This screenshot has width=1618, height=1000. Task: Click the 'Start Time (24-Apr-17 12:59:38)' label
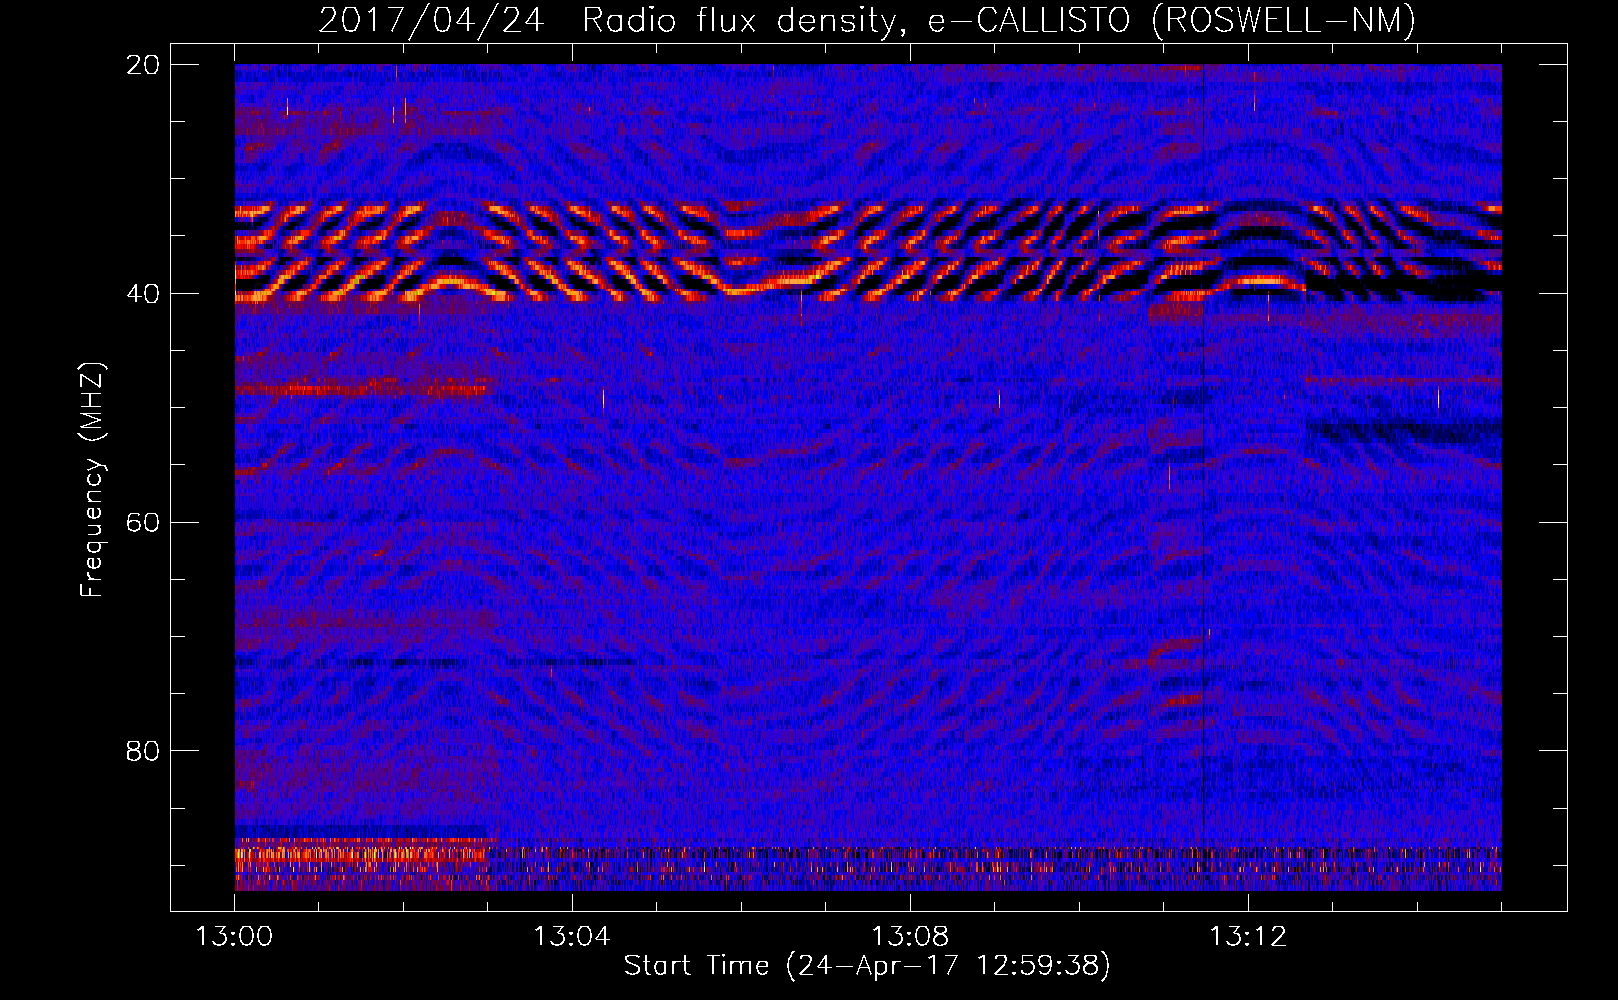[867, 966]
